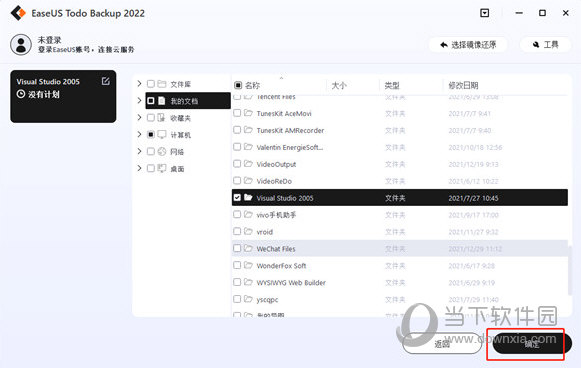Check the VideoOutput folder checkbox
Image resolution: width=581 pixels, height=368 pixels.
pos(237,164)
